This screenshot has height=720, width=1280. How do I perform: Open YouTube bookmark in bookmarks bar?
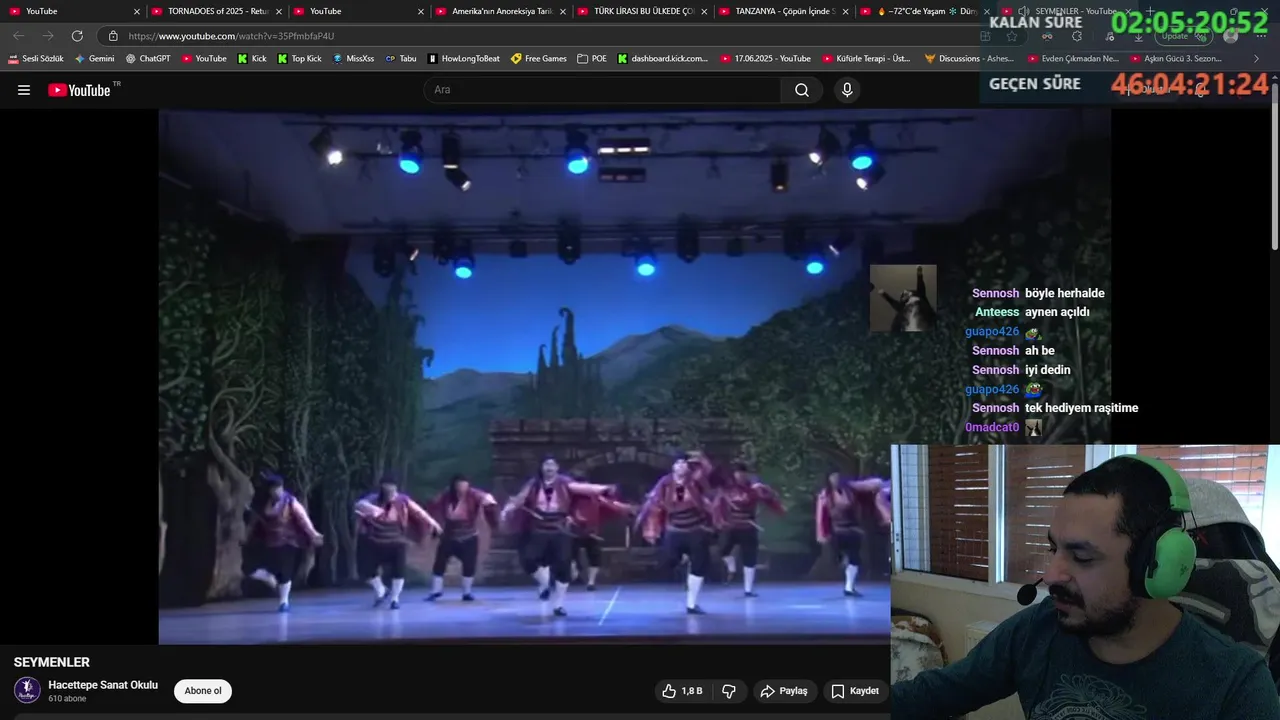[204, 59]
